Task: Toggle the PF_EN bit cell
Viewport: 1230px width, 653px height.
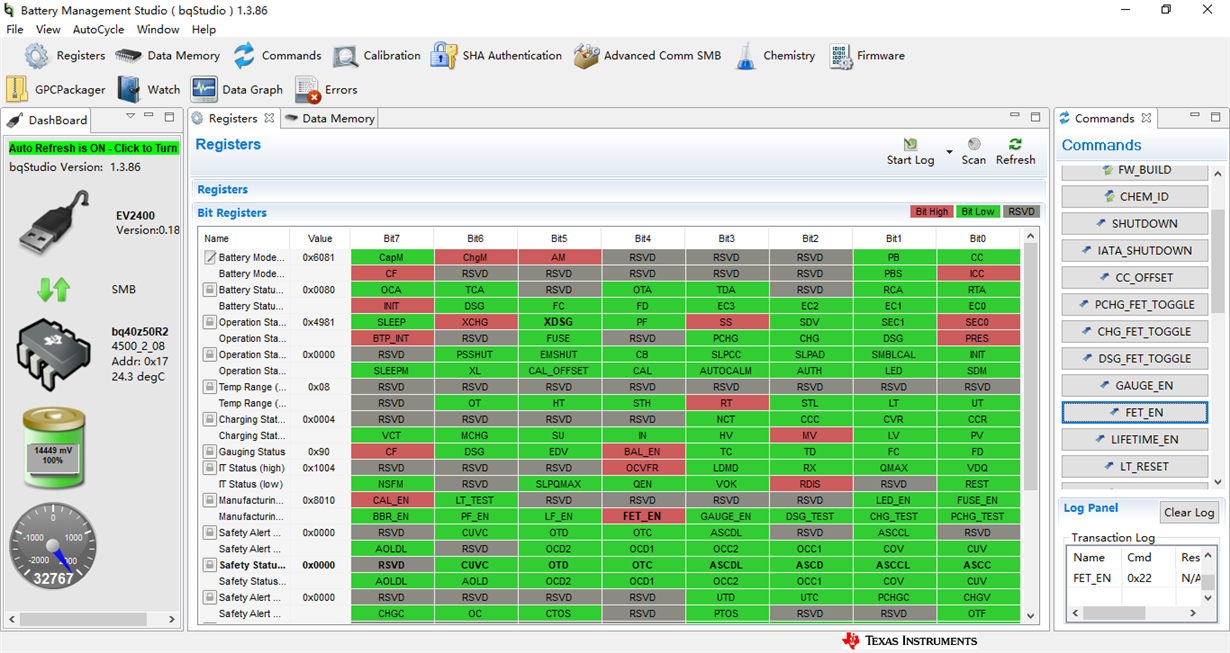Action: point(475,516)
